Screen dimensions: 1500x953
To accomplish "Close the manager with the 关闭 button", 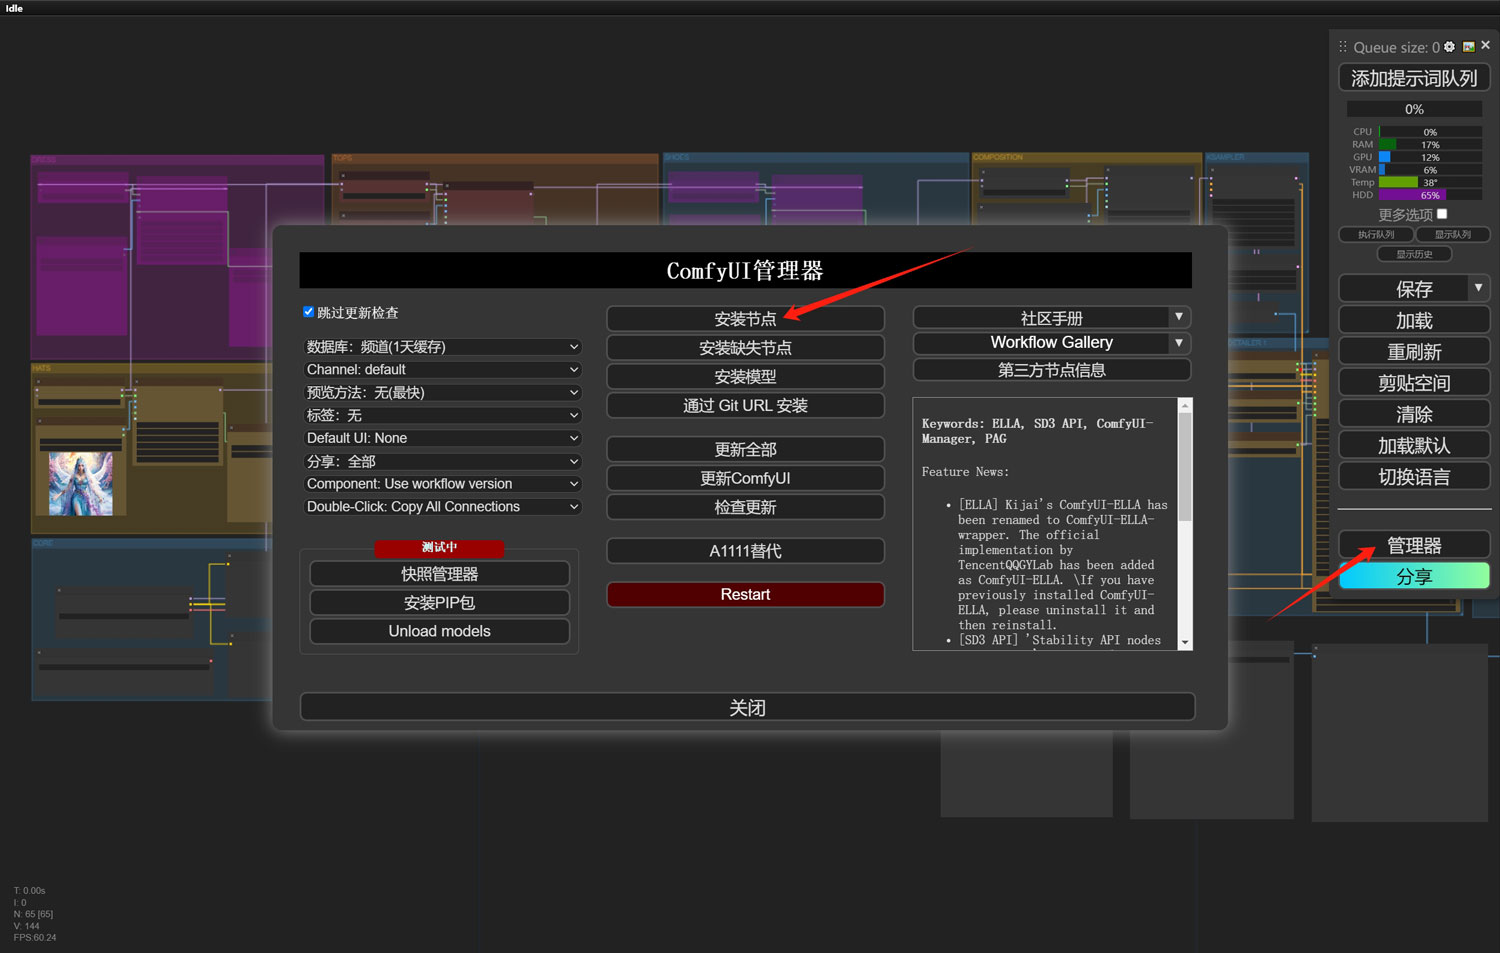I will [x=747, y=707].
